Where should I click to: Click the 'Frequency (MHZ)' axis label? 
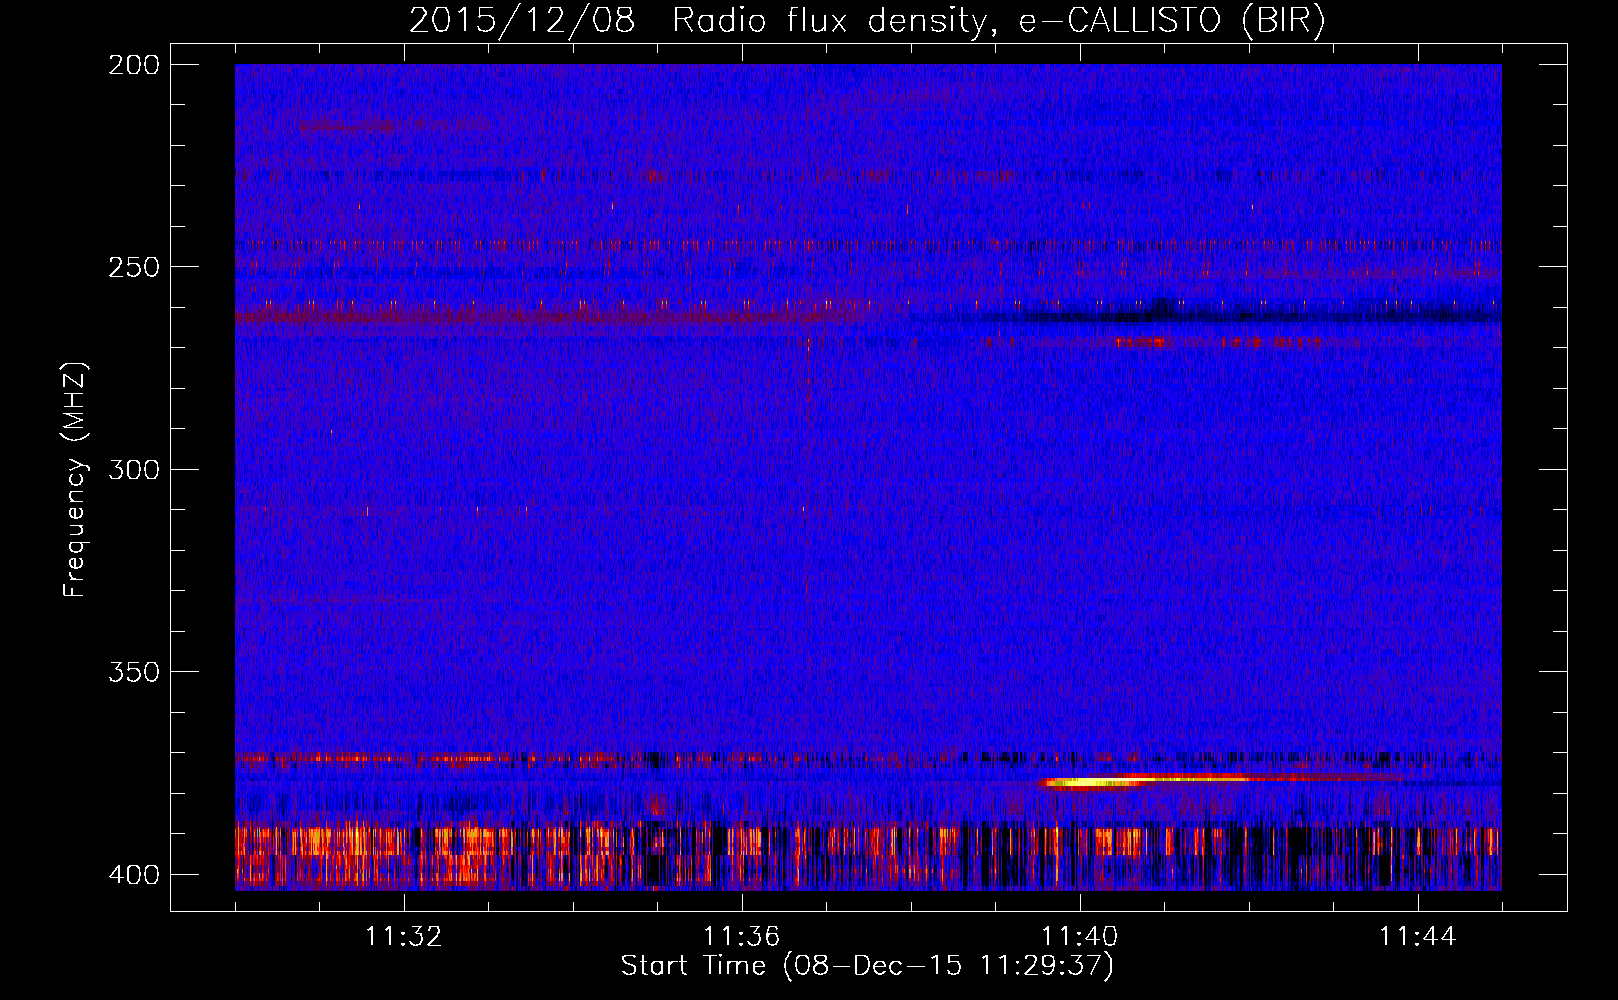pyautogui.click(x=75, y=479)
